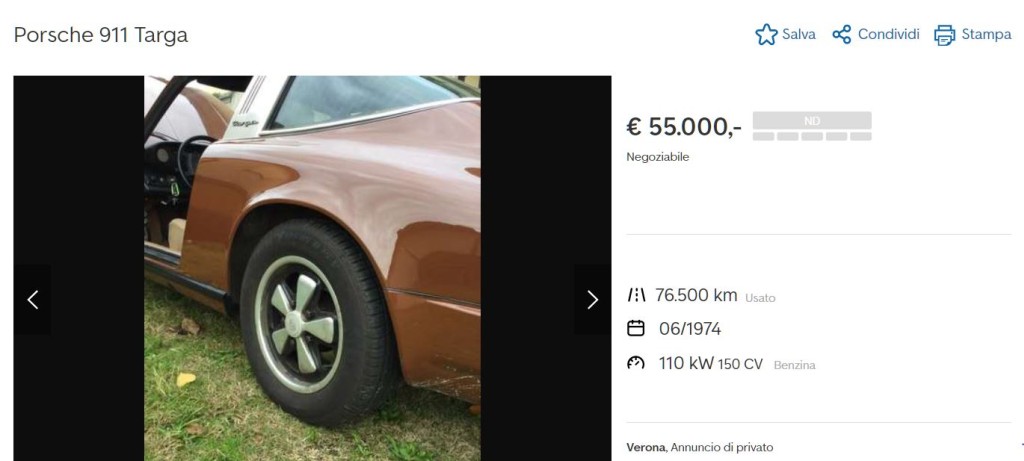Click the power gauge icon
Image resolution: width=1024 pixels, height=461 pixels.
click(x=635, y=363)
